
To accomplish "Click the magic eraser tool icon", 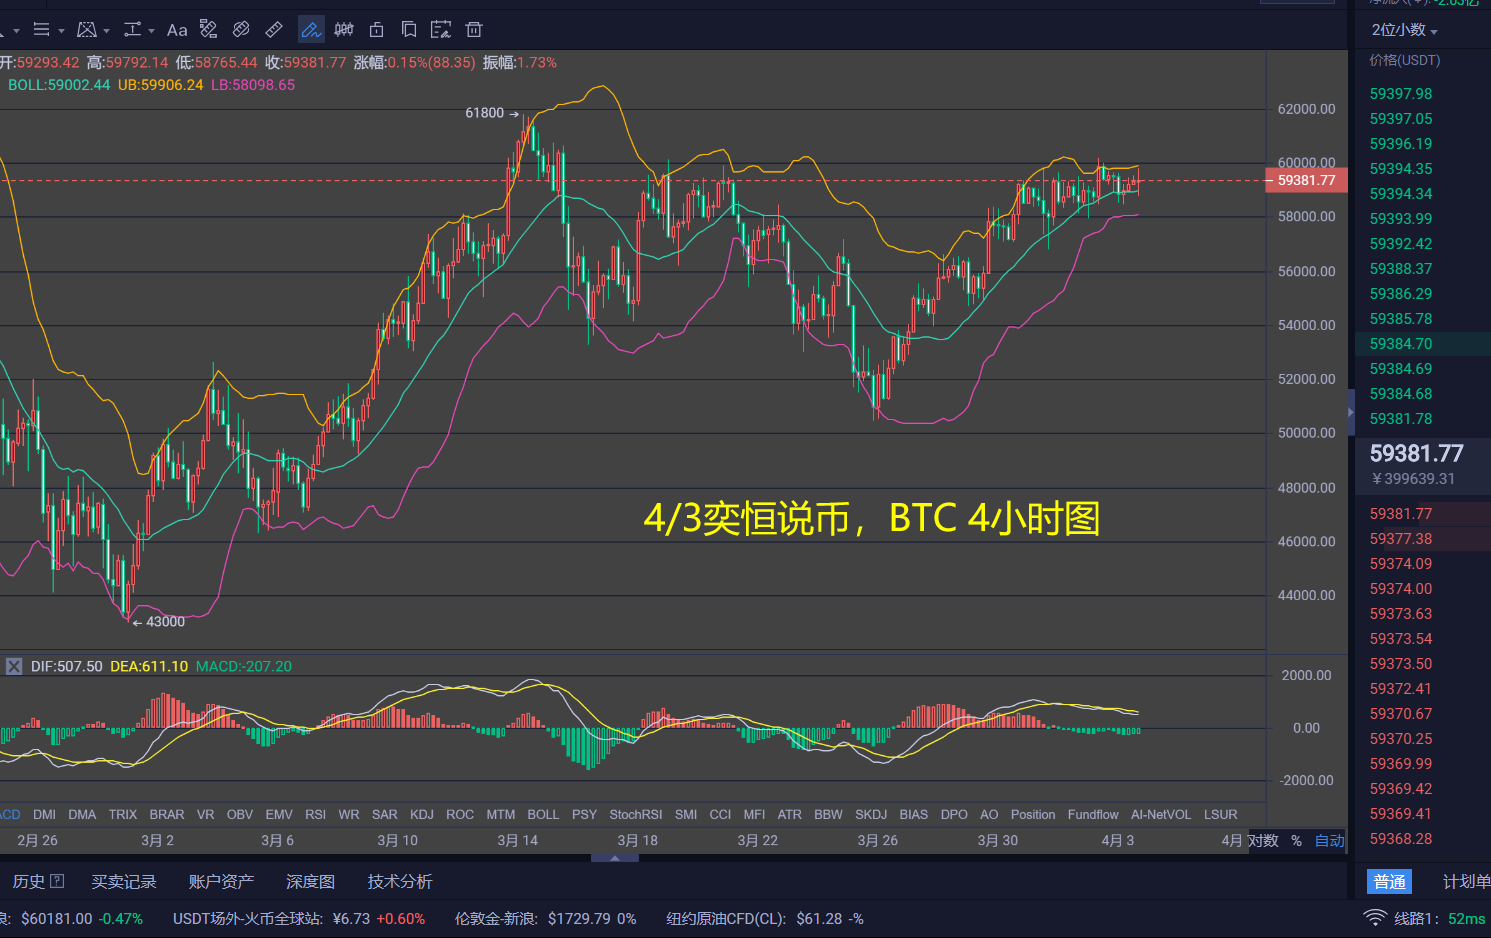I will click(x=207, y=29).
